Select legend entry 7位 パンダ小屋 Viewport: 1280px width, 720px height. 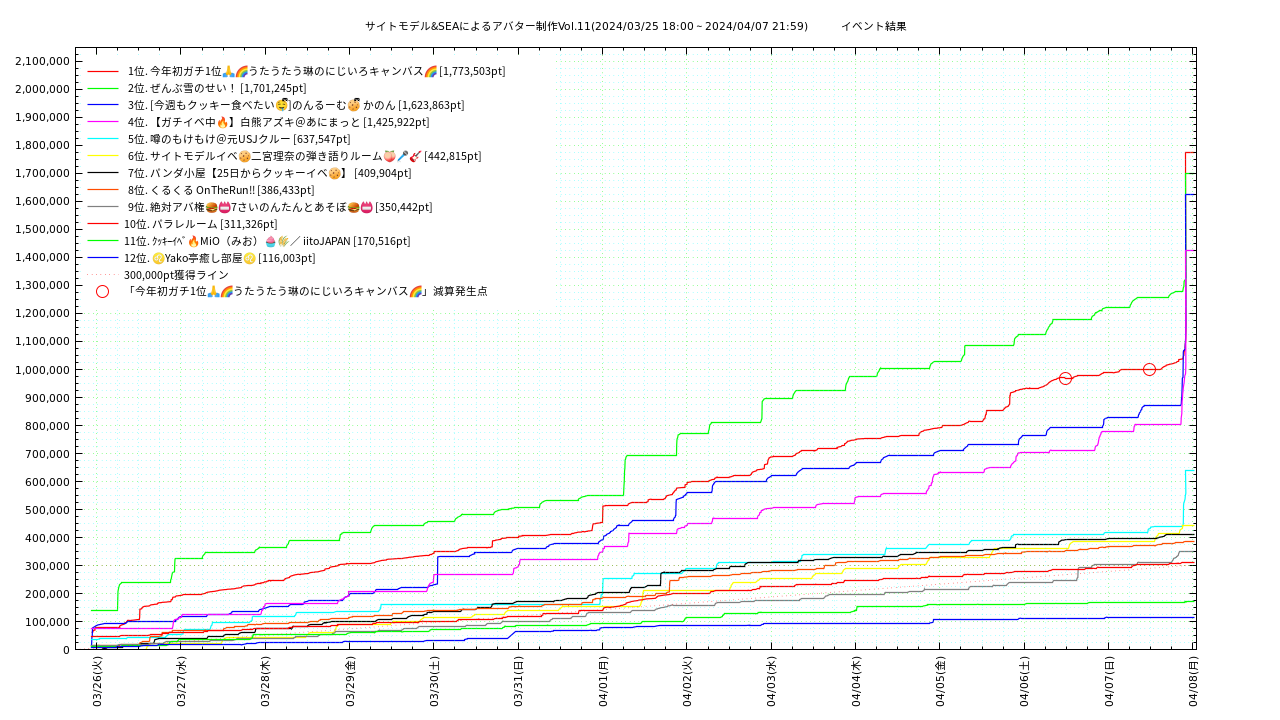point(269,173)
